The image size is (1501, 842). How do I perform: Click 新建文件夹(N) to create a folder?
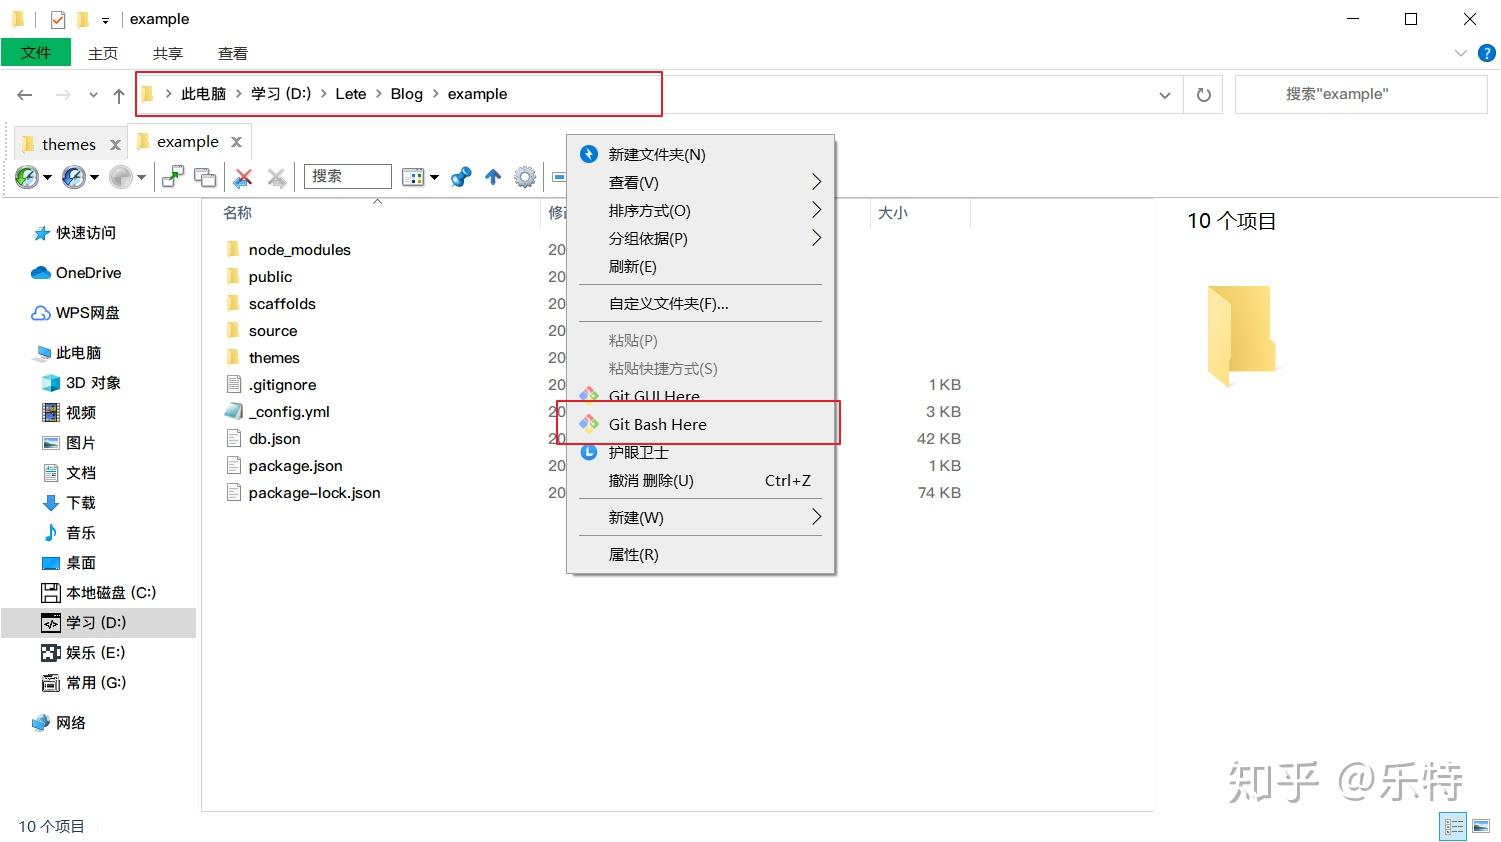point(655,154)
